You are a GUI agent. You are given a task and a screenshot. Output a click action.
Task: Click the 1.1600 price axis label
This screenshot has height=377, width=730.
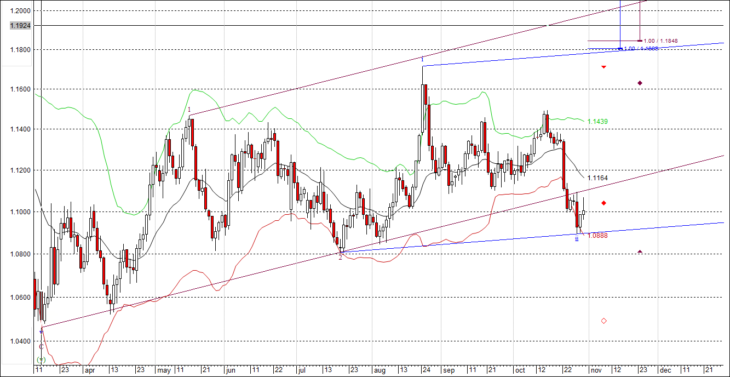(20, 89)
